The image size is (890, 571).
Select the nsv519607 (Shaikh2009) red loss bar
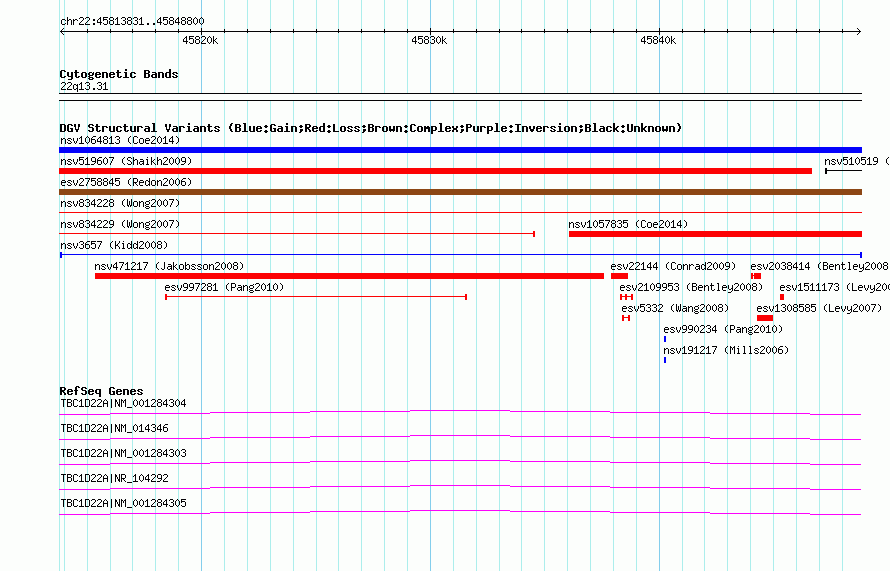pyautogui.click(x=435, y=171)
